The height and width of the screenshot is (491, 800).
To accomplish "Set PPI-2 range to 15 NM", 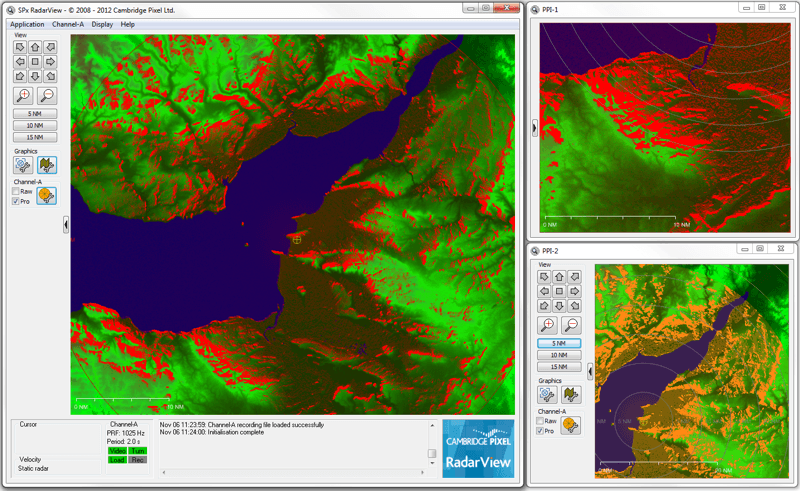I will click(x=559, y=367).
